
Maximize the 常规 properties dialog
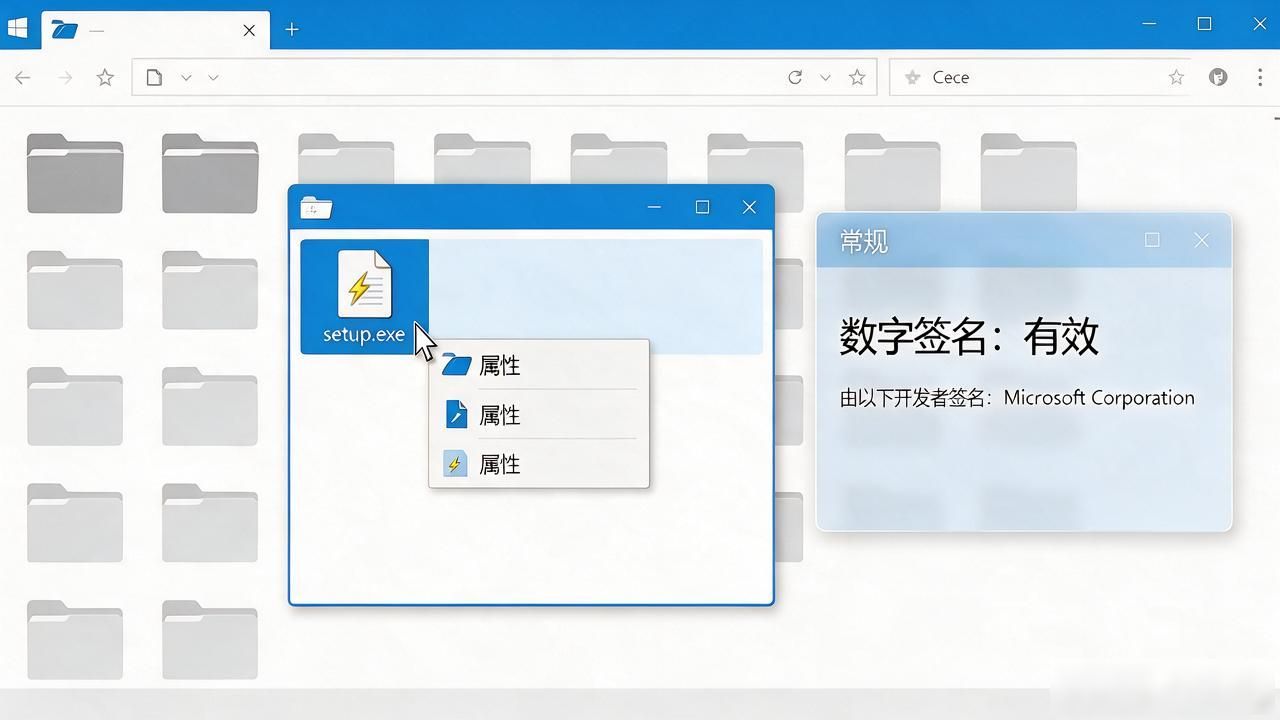click(x=1152, y=240)
